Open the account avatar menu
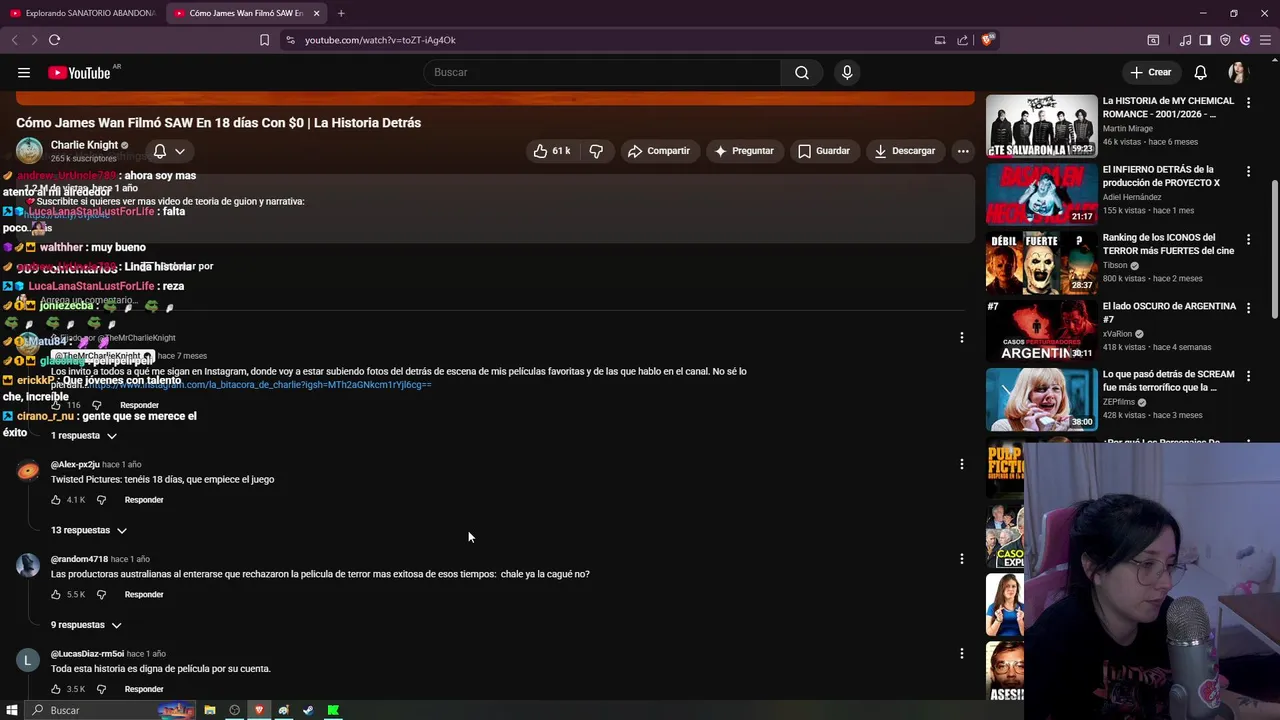The width and height of the screenshot is (1280, 720). coord(1238,72)
